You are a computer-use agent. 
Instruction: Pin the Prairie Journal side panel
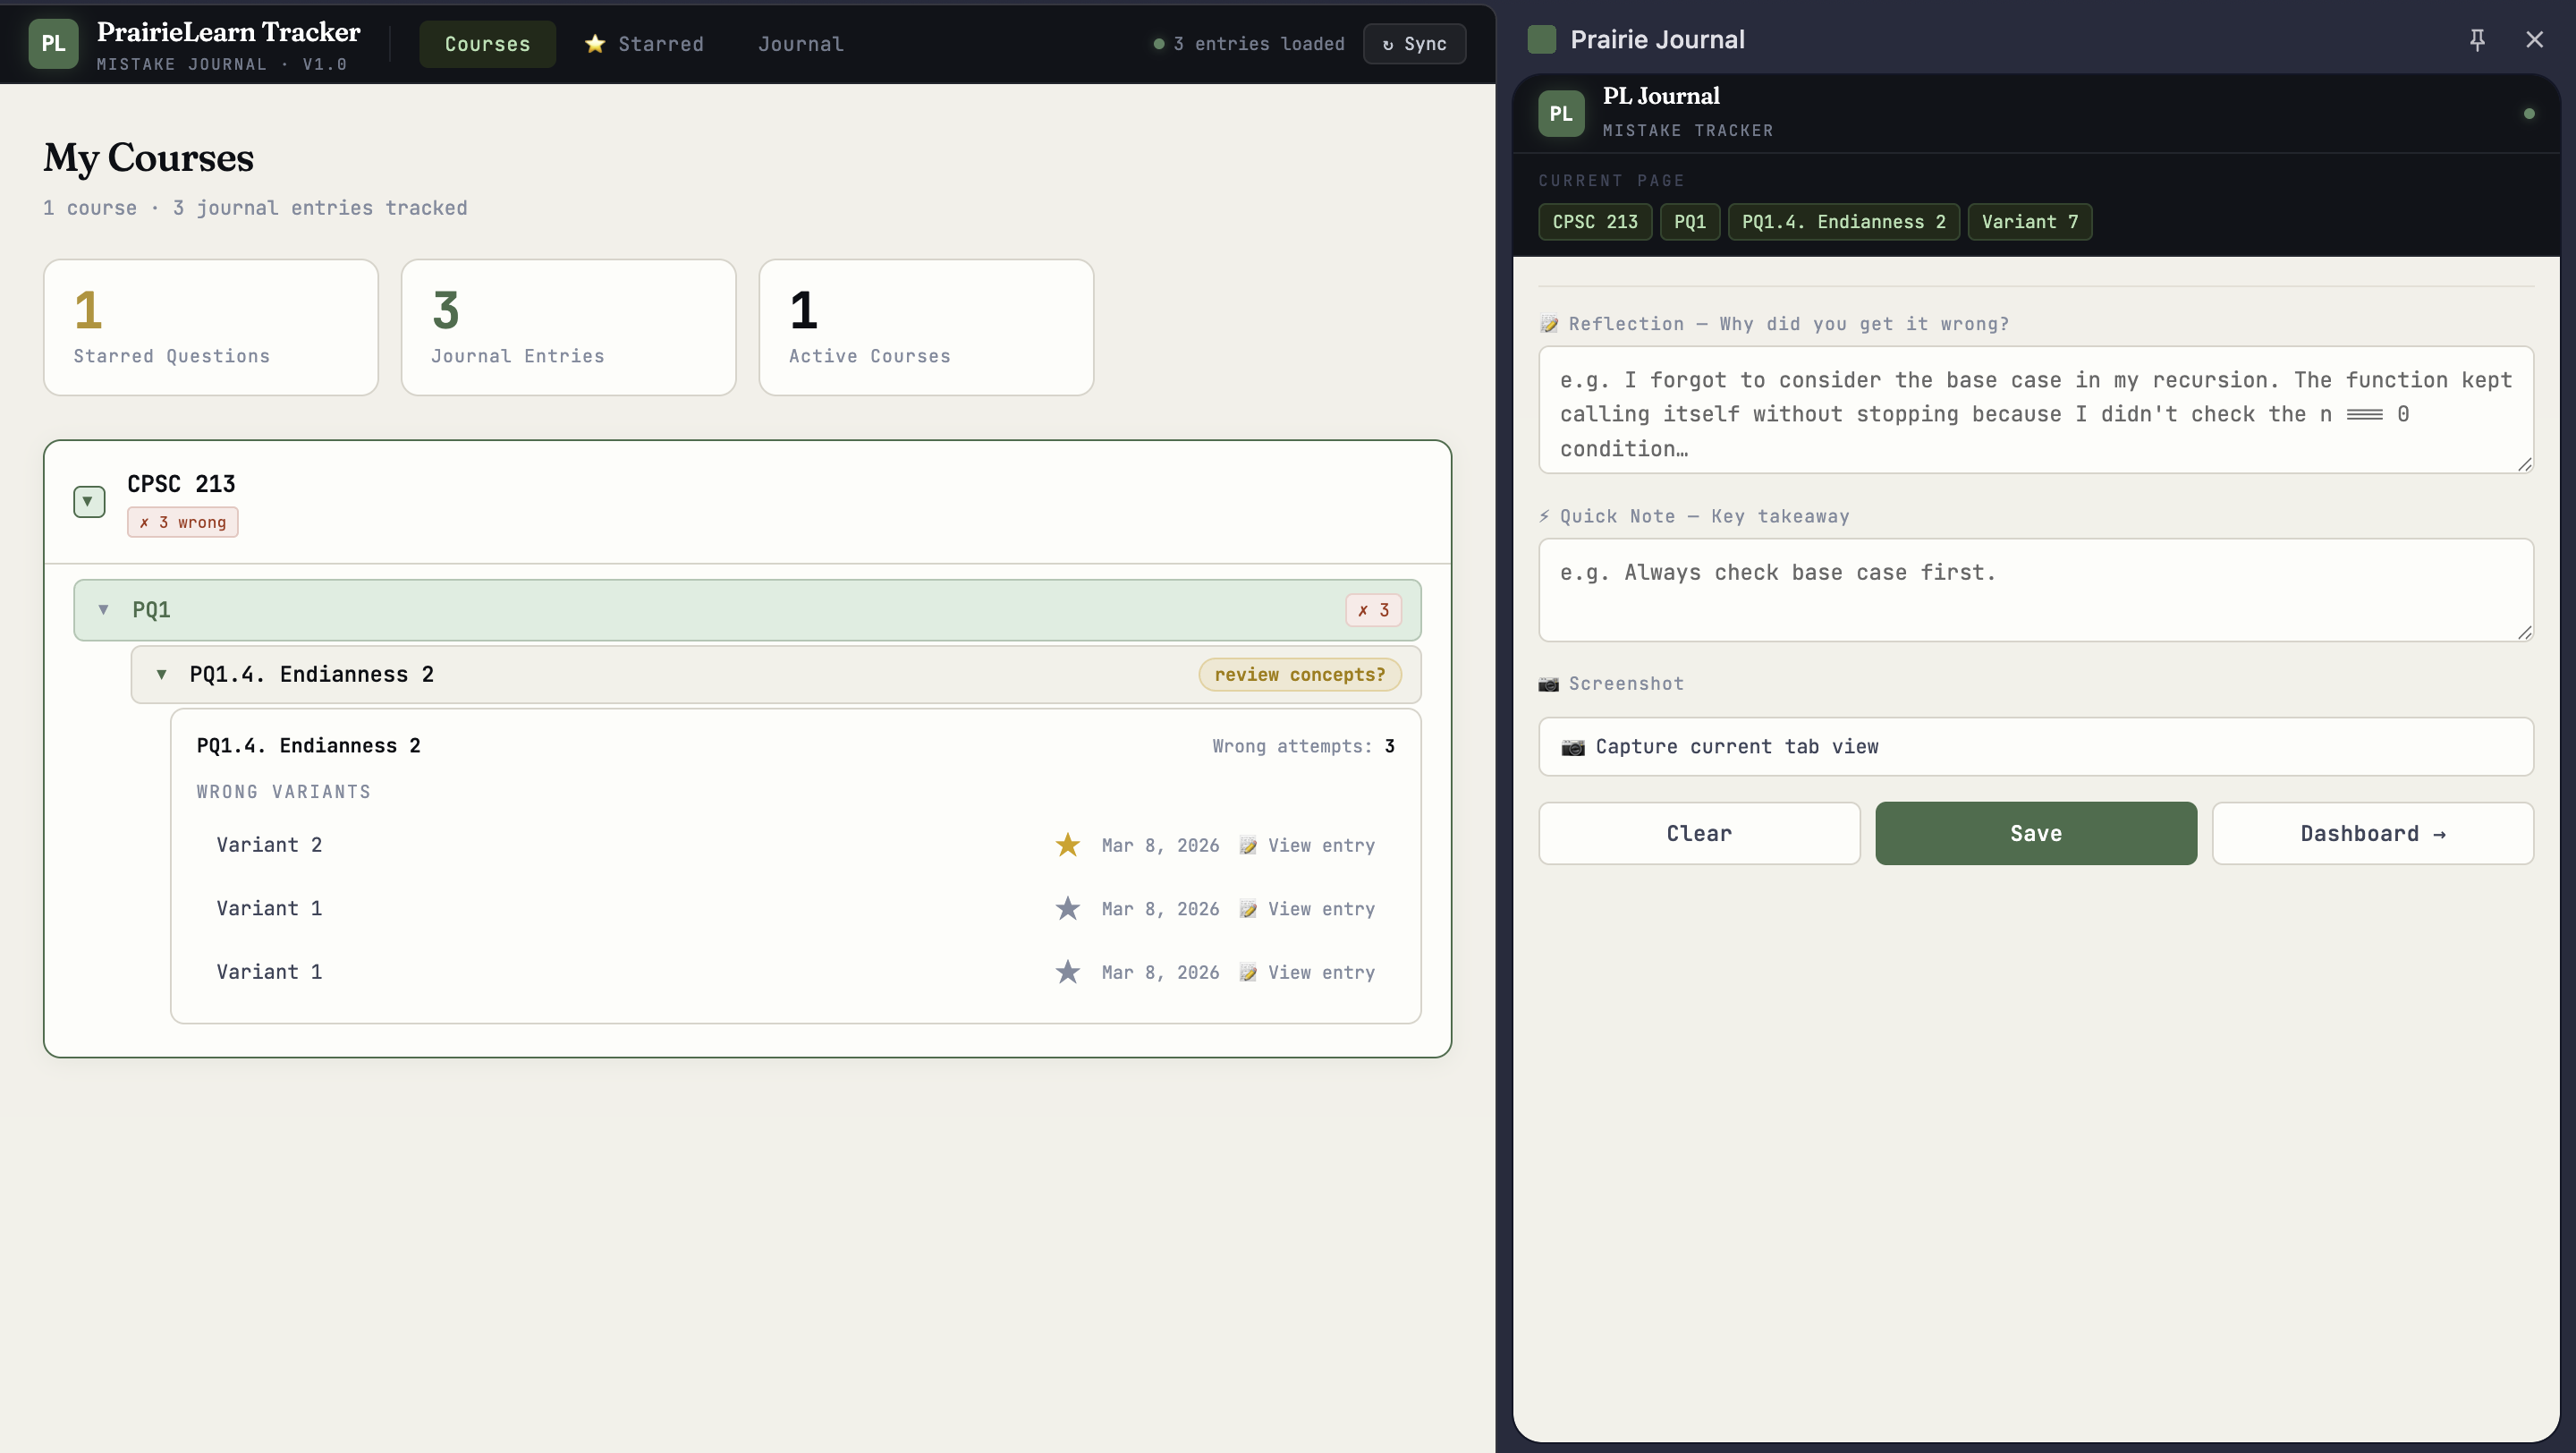click(x=2477, y=39)
